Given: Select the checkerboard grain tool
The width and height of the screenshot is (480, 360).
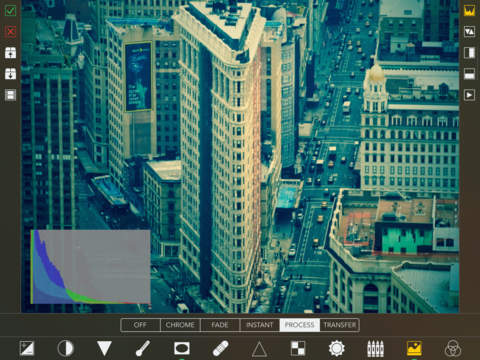Looking at the screenshot, I should 298,349.
